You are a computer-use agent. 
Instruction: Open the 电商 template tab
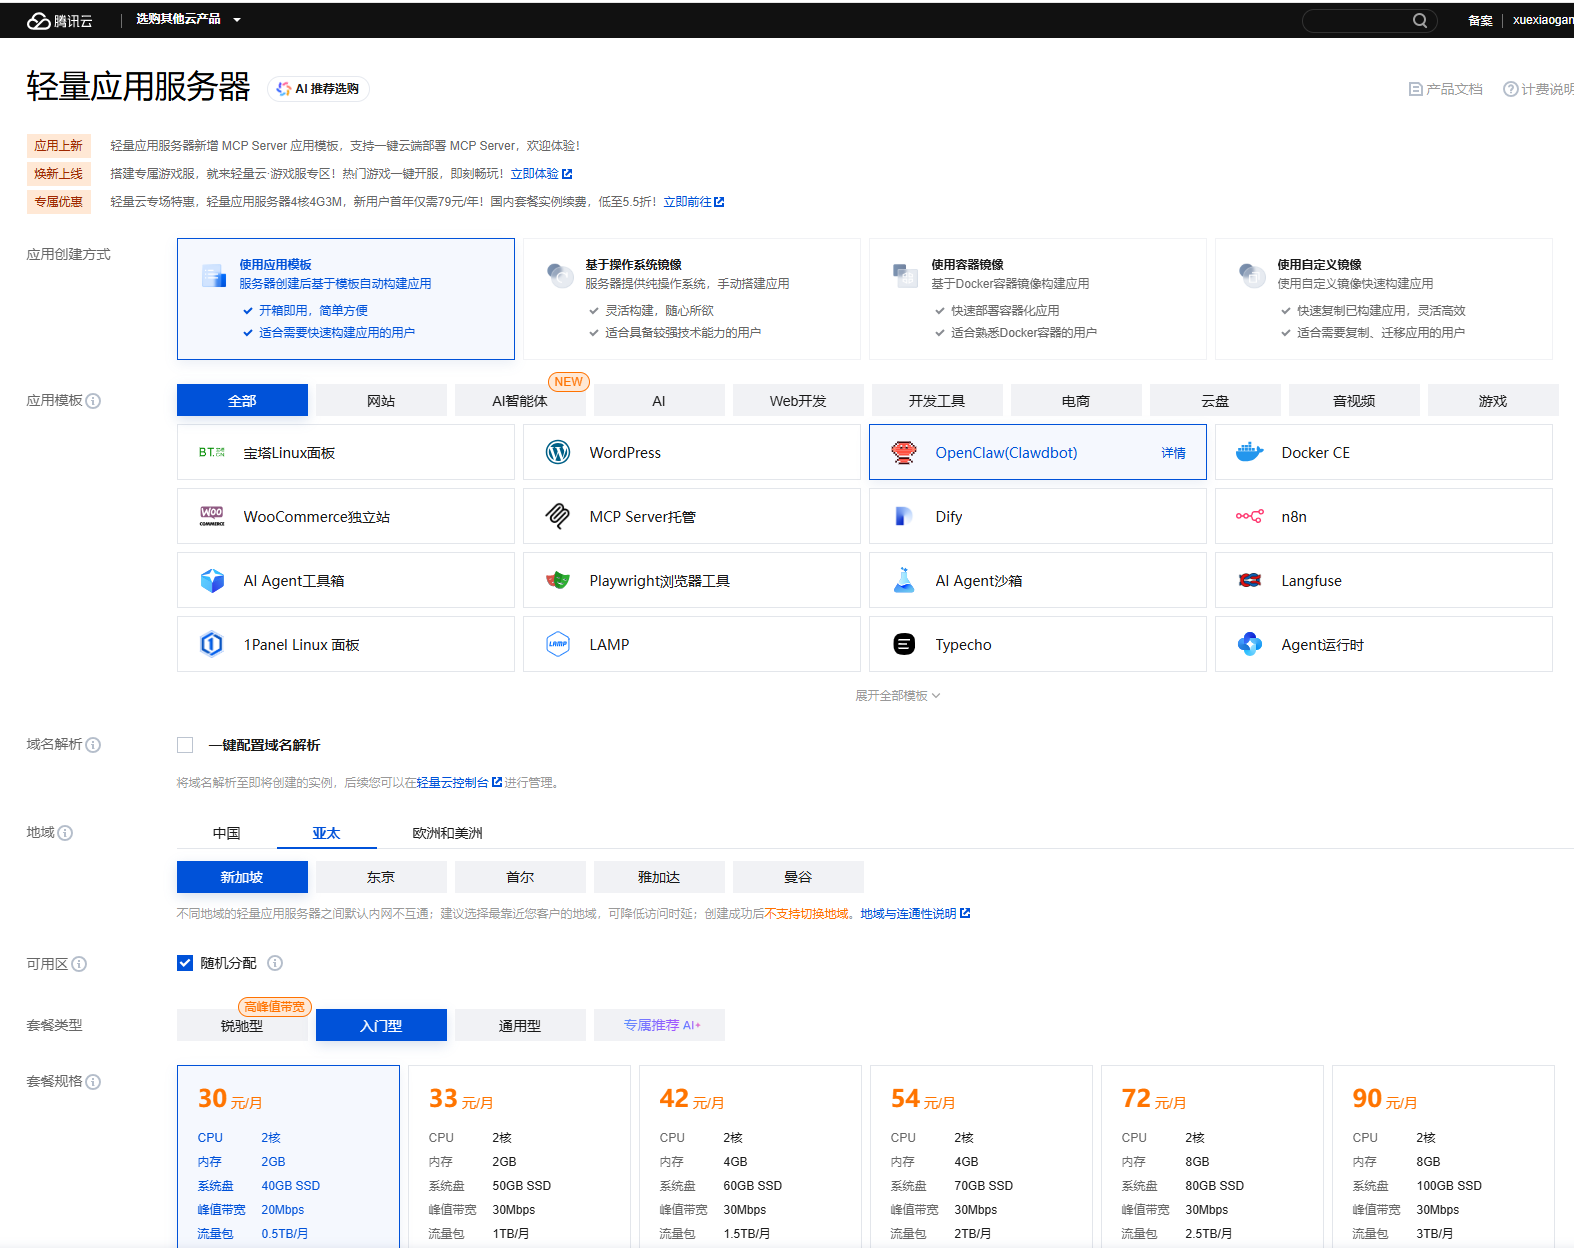coord(1076,400)
